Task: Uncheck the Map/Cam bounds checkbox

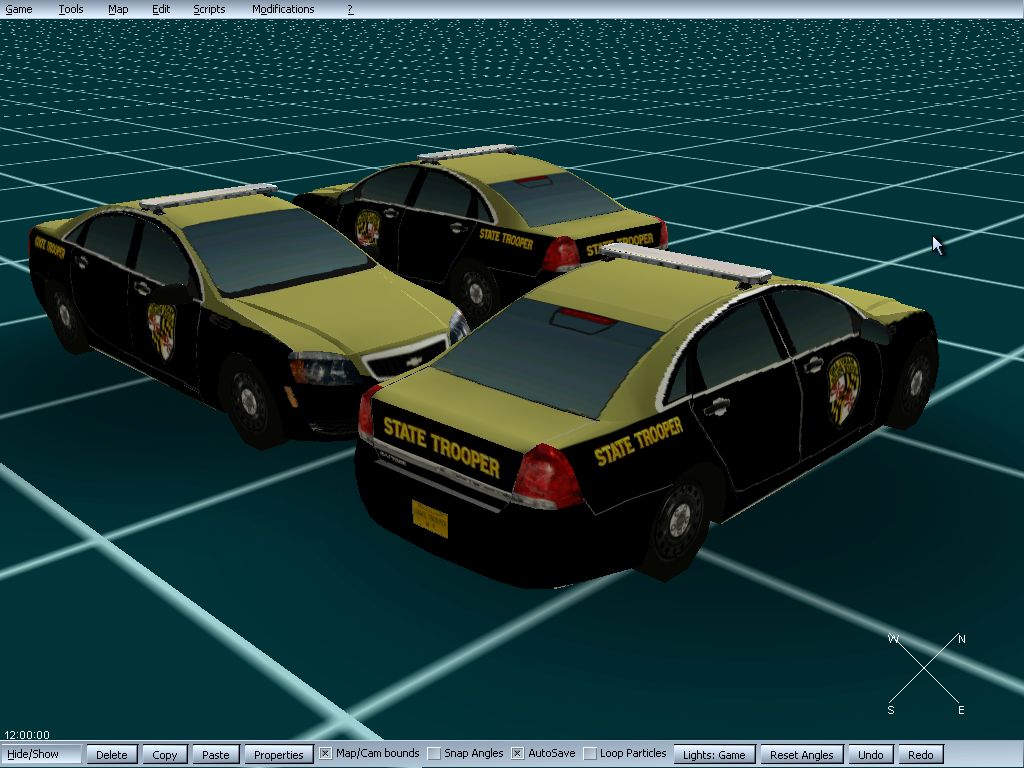Action: (x=325, y=754)
